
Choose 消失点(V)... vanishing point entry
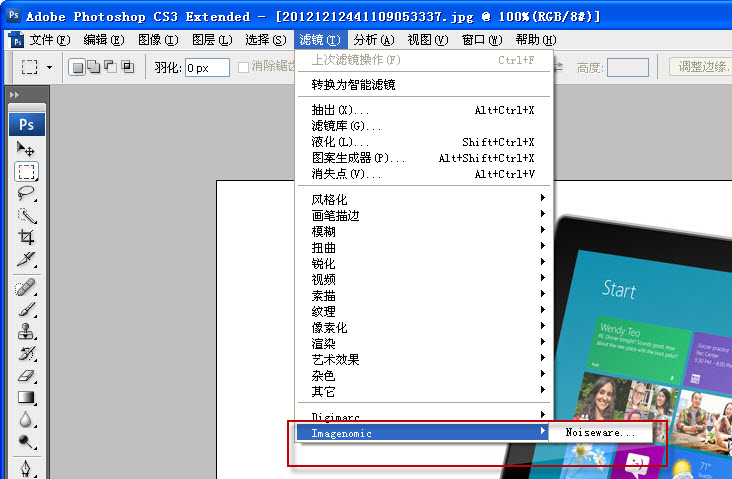tap(424, 174)
